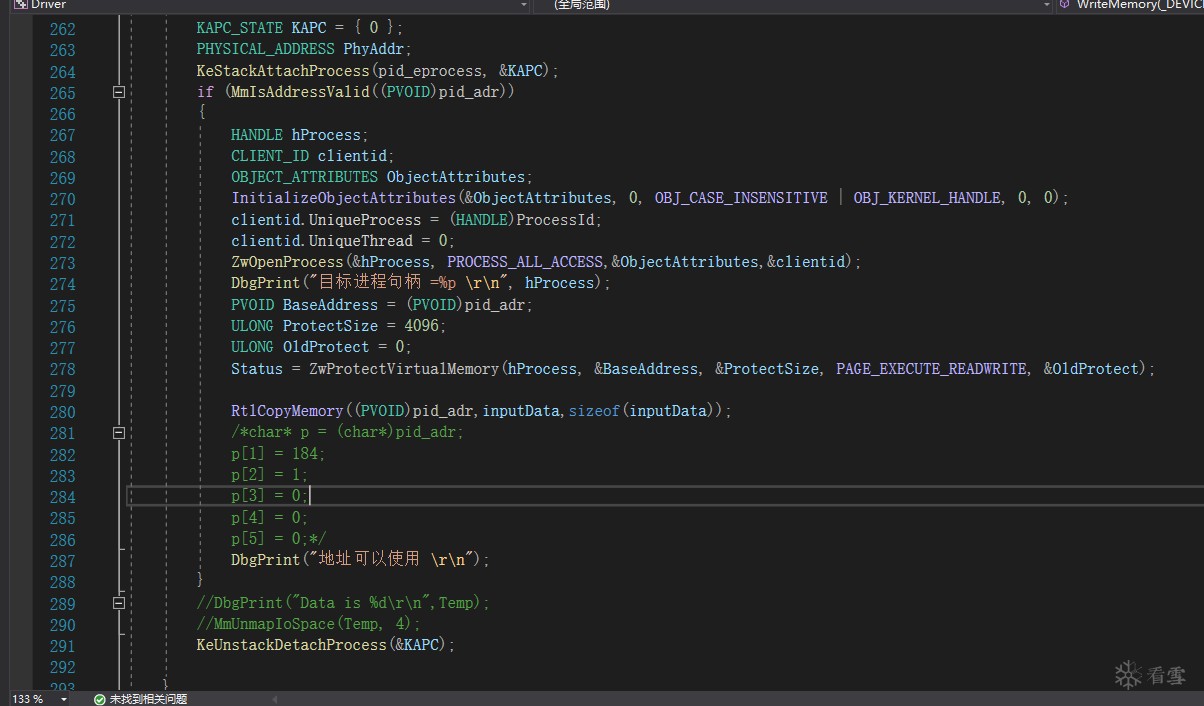Click PHYSICAL_ADDRESS on line 263

pyautogui.click(x=266, y=49)
